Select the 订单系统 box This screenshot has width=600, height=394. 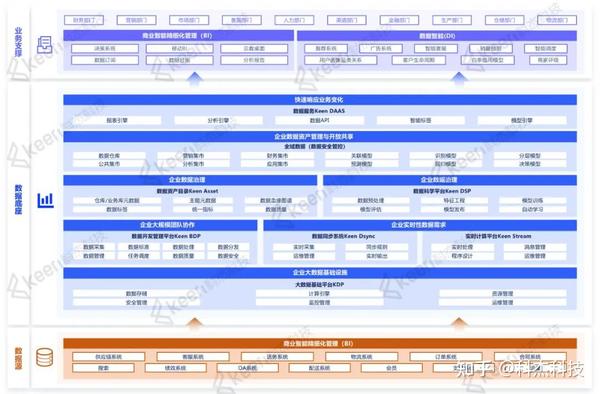[446, 357]
